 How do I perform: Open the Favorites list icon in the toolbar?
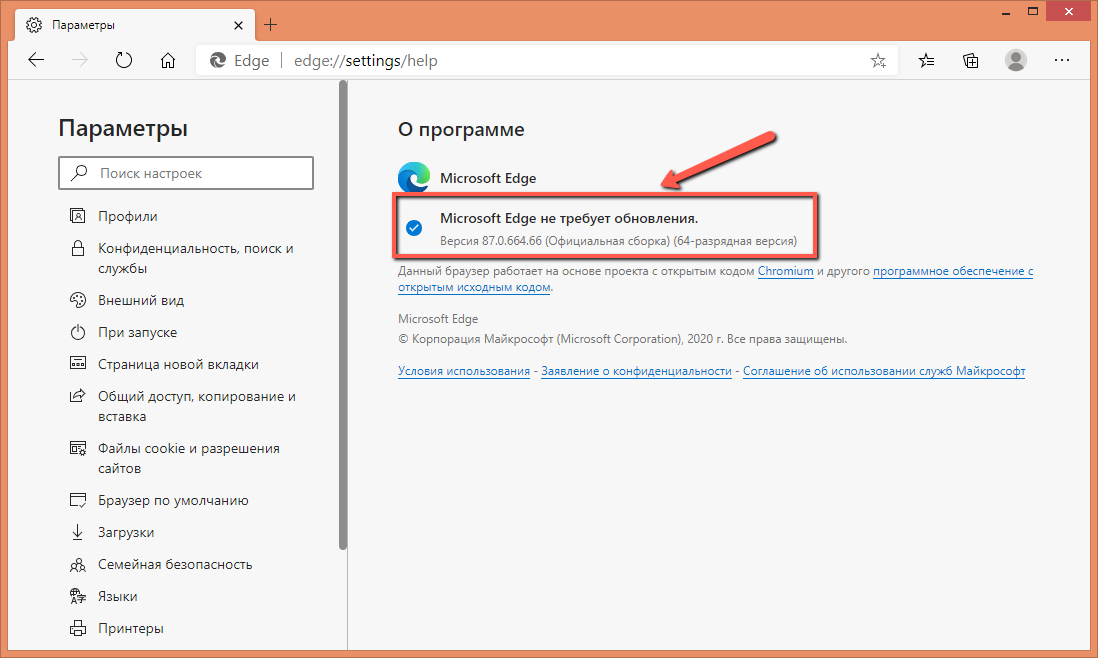point(926,61)
